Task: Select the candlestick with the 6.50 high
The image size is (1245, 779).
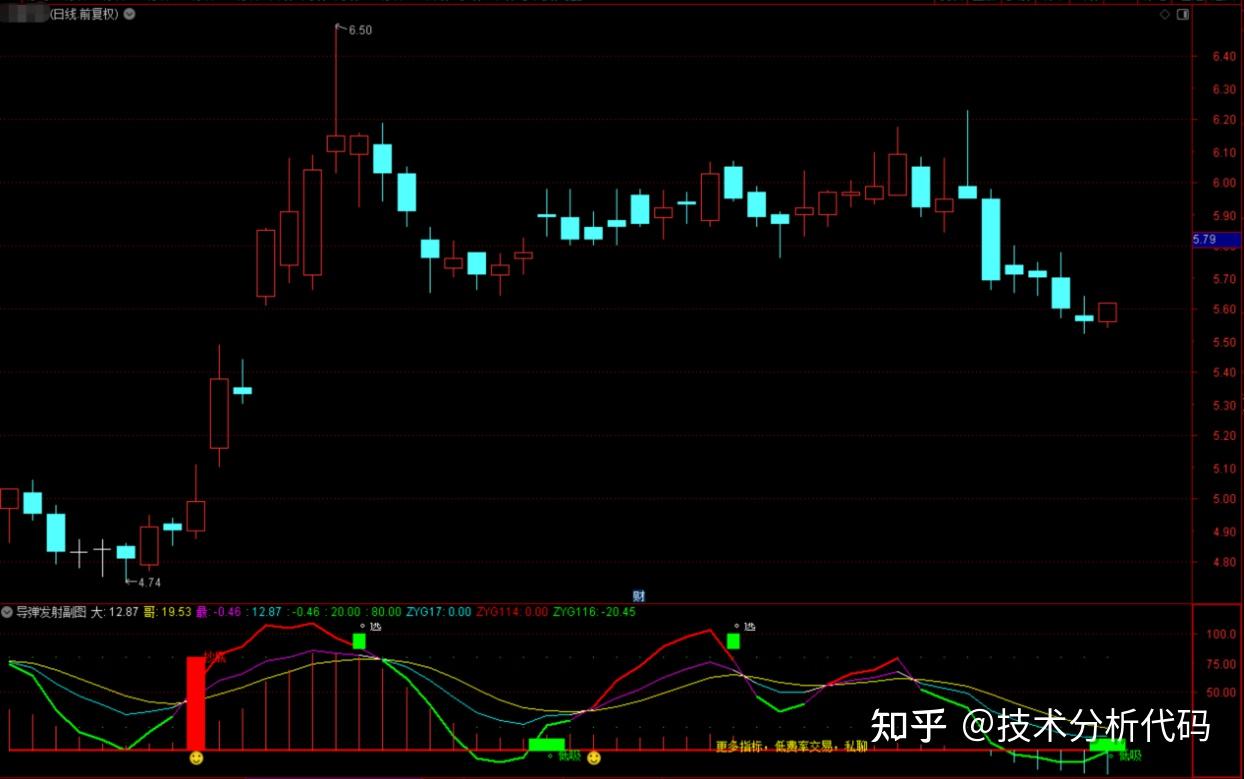Action: pos(336,100)
